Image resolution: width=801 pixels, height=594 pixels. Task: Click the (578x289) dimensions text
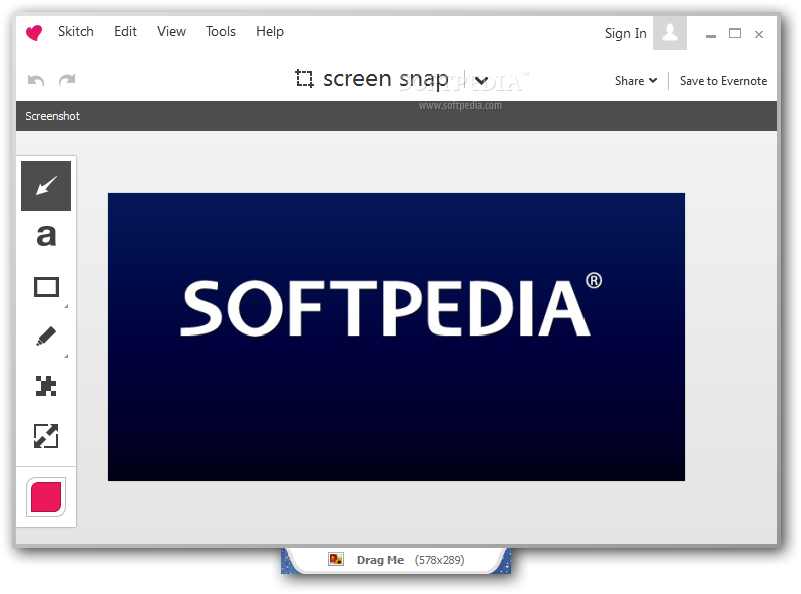tap(440, 560)
